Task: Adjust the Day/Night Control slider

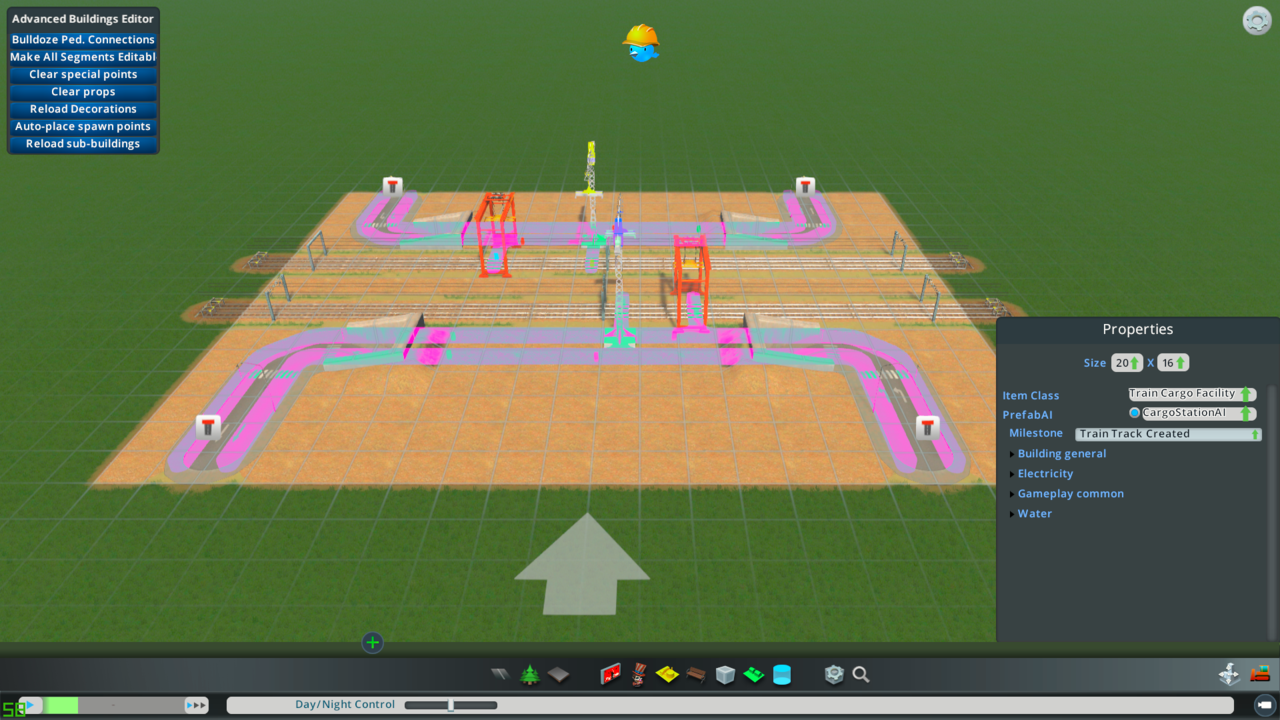Action: coord(451,705)
